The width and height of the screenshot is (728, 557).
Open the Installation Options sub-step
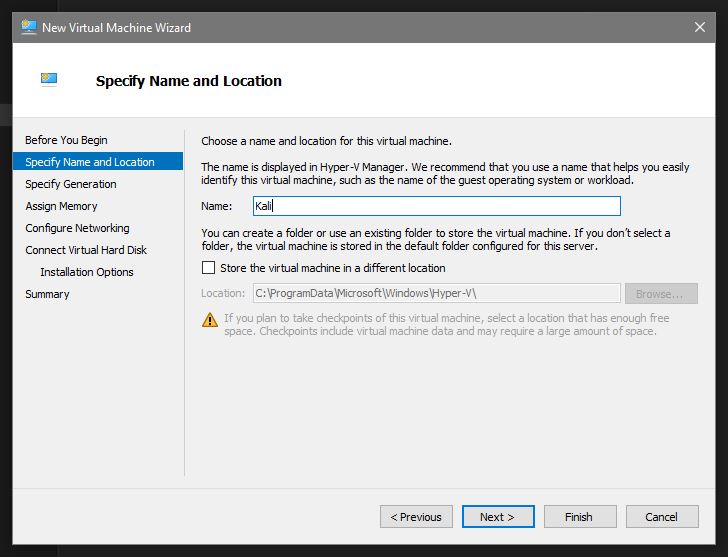(87, 272)
